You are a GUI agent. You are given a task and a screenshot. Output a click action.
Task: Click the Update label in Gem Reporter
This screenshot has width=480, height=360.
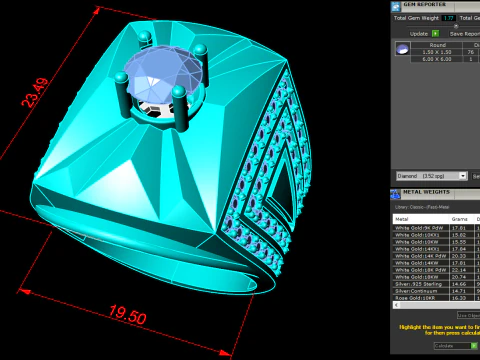[419, 34]
